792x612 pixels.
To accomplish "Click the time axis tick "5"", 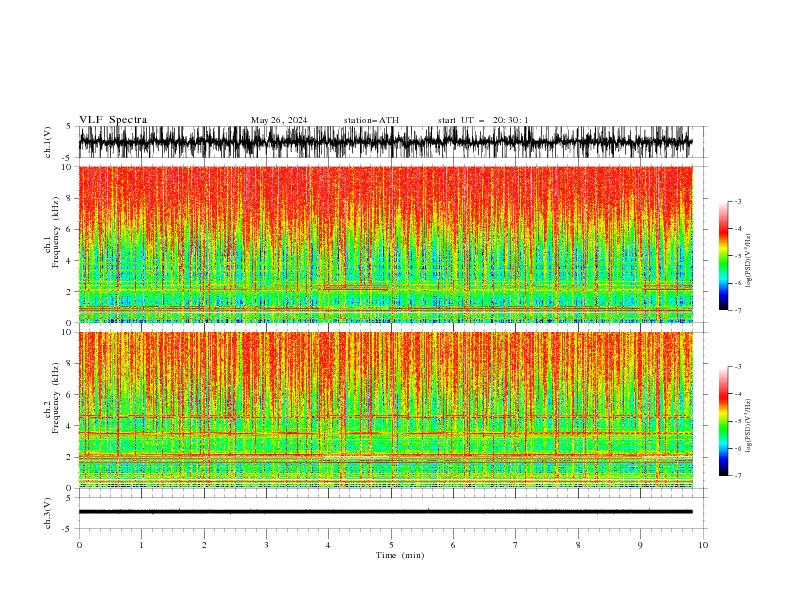I will (x=391, y=545).
